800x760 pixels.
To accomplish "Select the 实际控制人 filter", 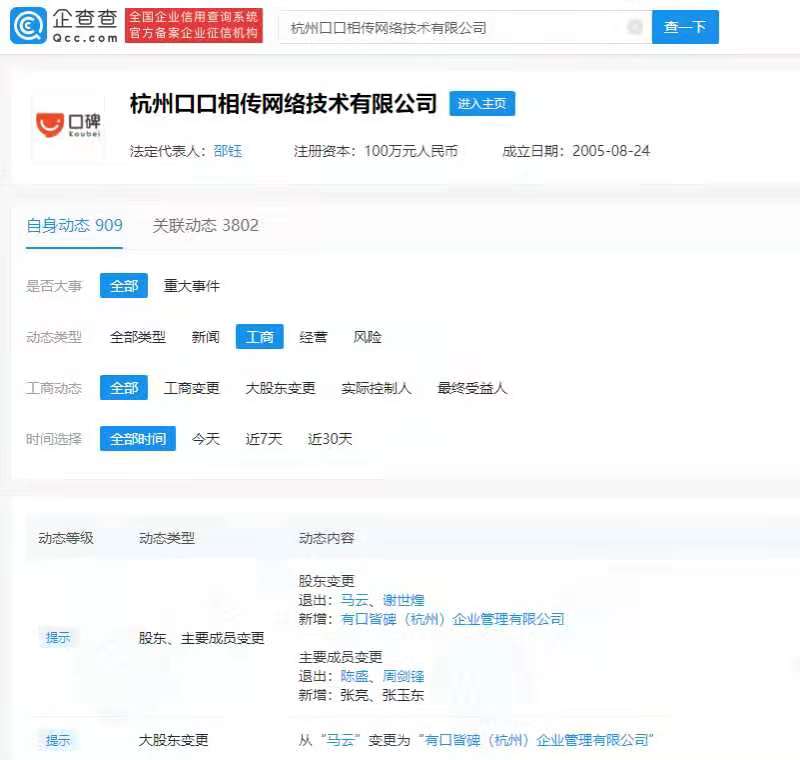I will (377, 388).
